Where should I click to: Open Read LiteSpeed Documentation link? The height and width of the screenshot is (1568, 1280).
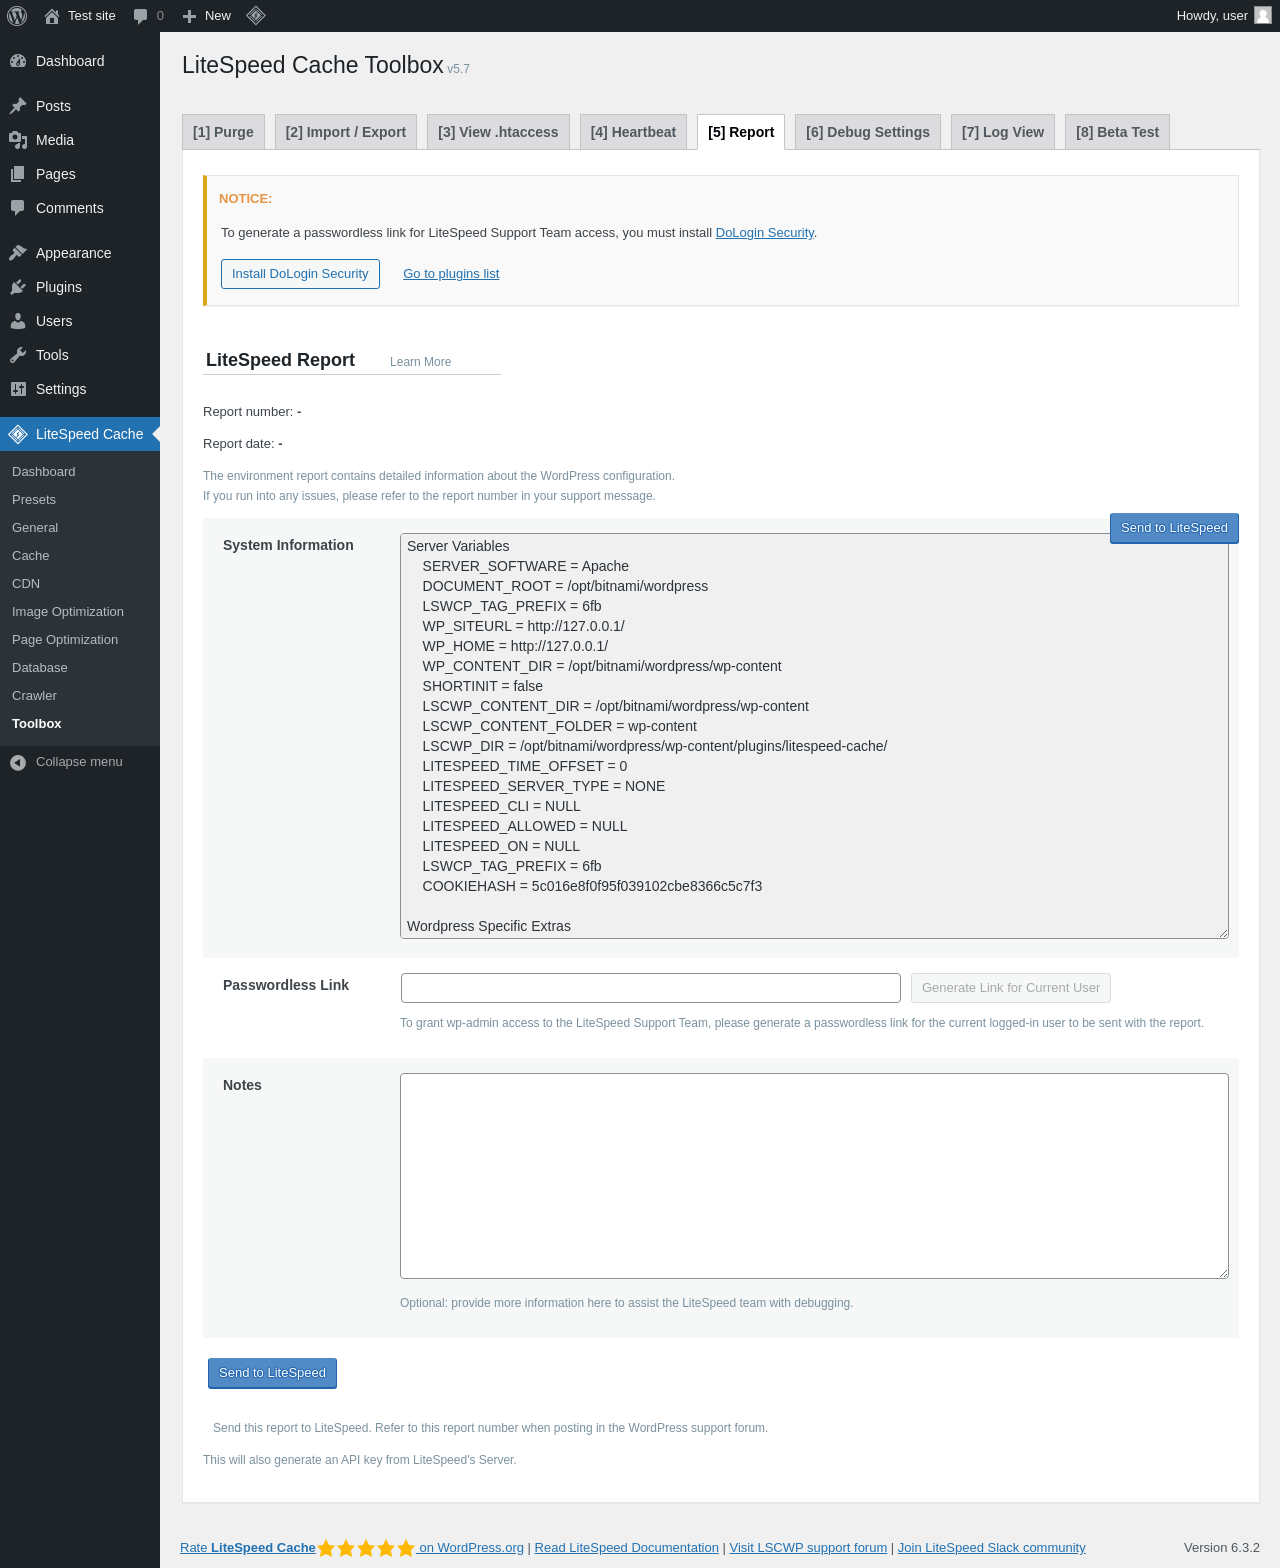627,1548
